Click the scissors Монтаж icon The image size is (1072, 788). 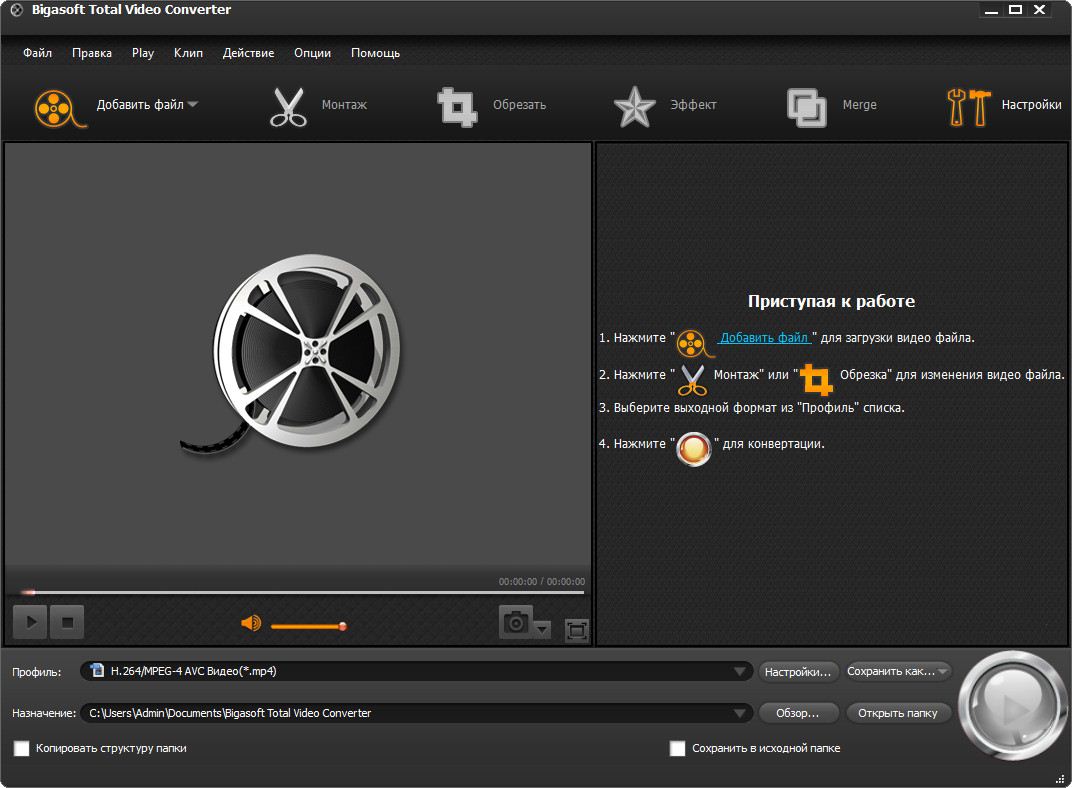(288, 107)
